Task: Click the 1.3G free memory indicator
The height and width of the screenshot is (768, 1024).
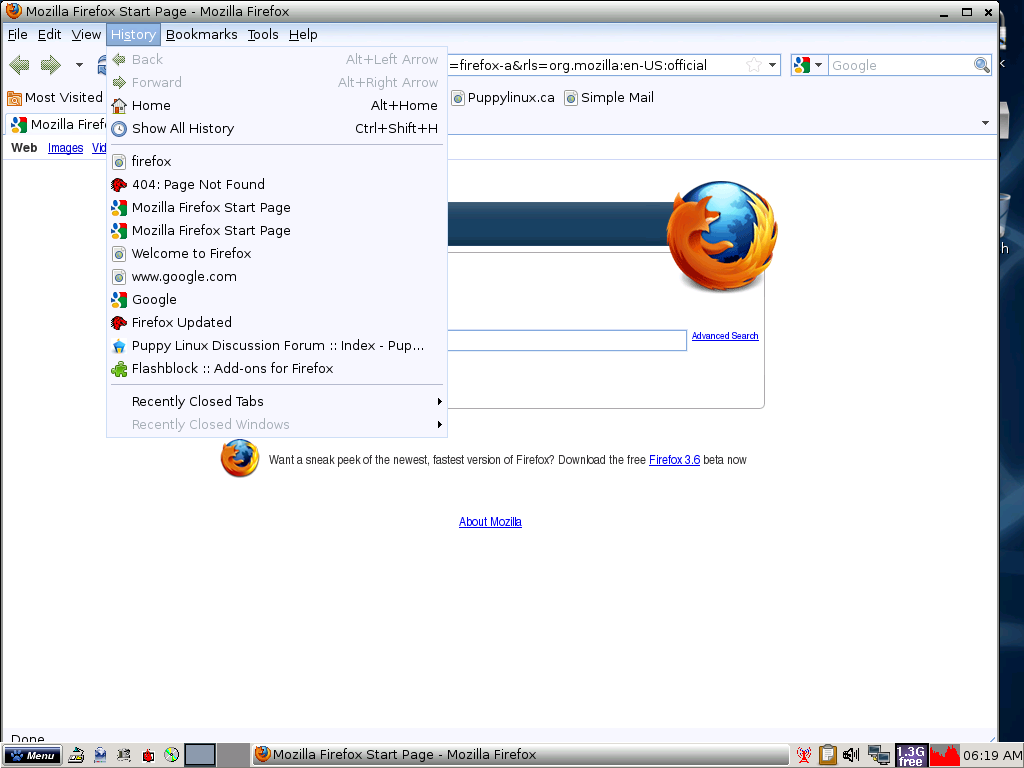Action: pos(911,755)
